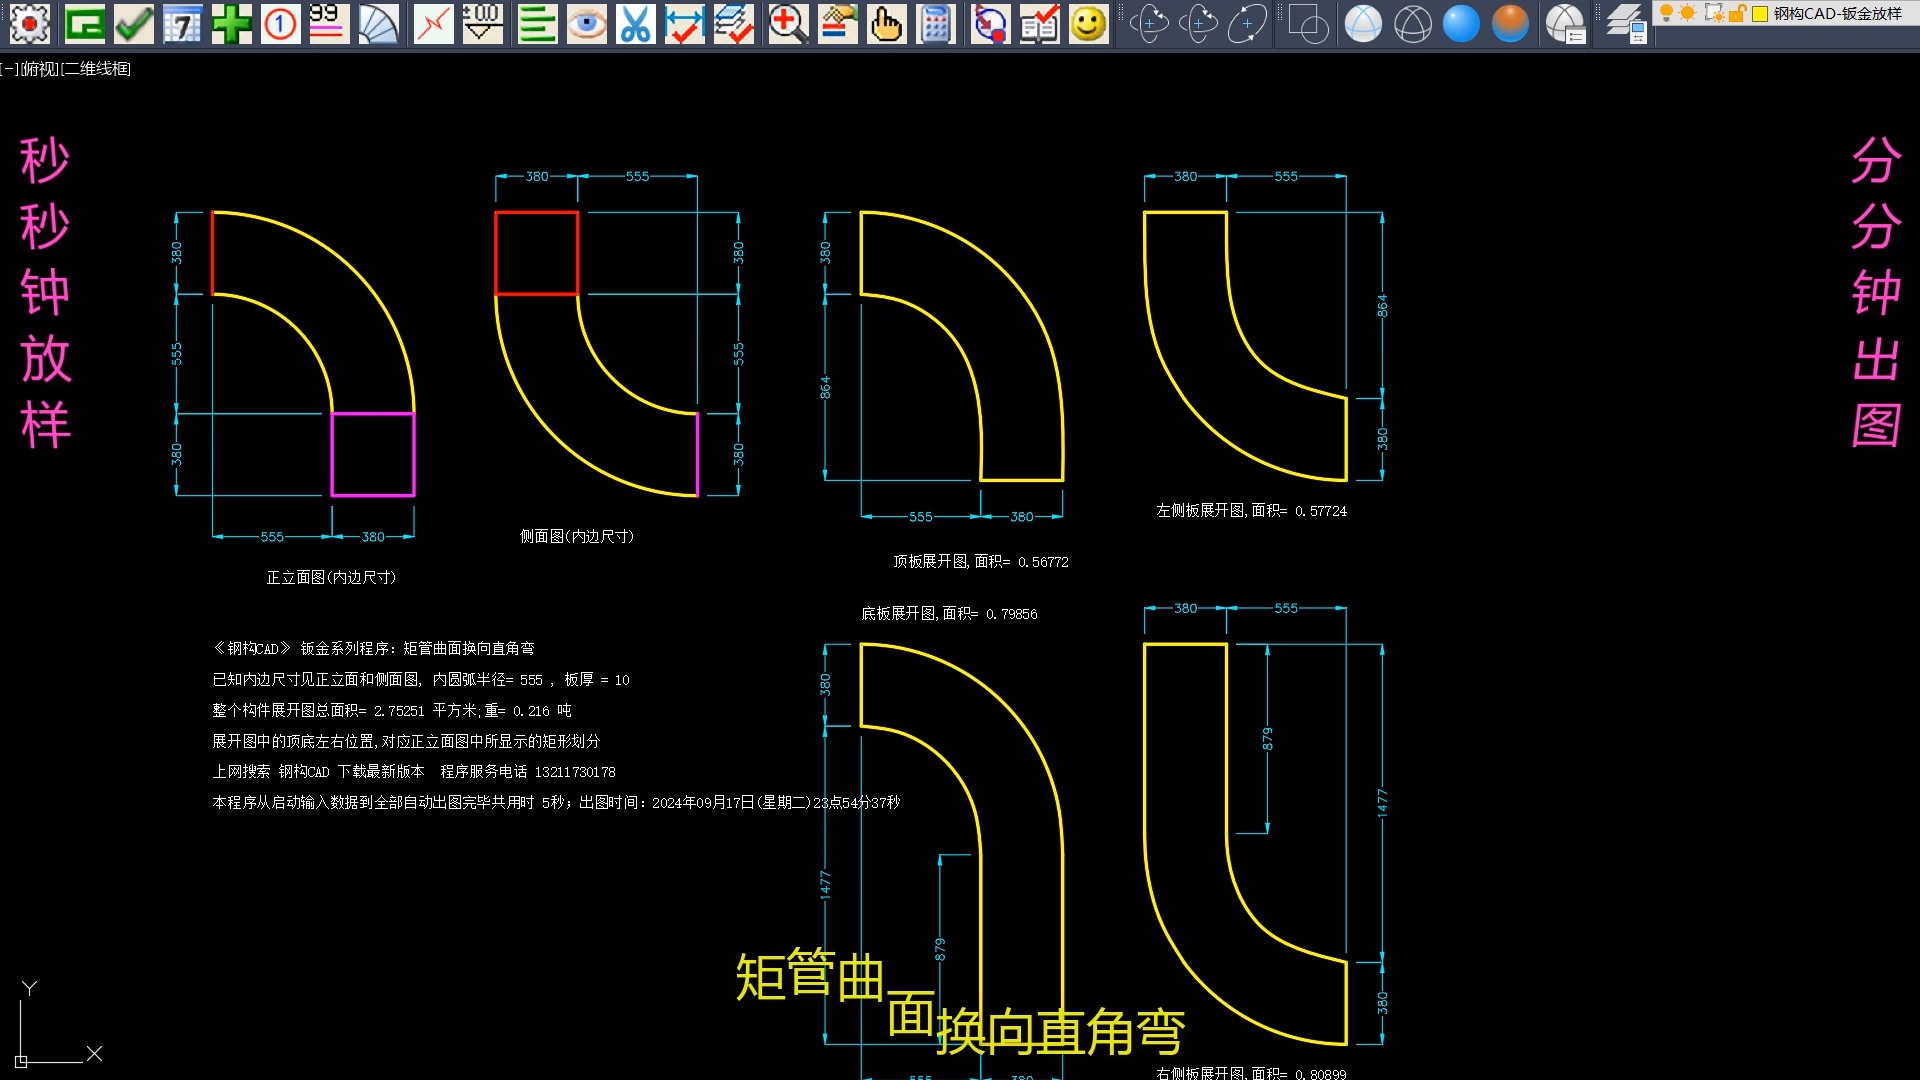Click the layer properties manager icon
The height and width of the screenshot is (1080, 1920).
click(x=1625, y=24)
